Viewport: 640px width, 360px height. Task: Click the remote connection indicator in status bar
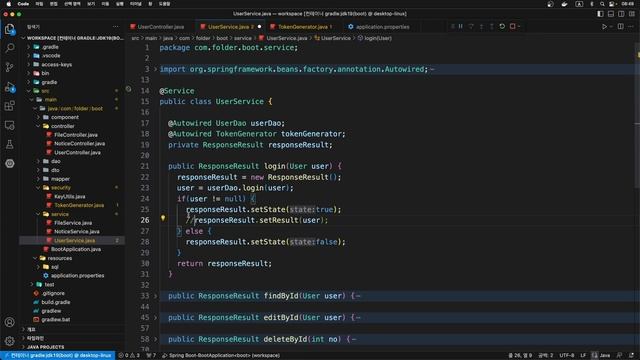click(58, 356)
